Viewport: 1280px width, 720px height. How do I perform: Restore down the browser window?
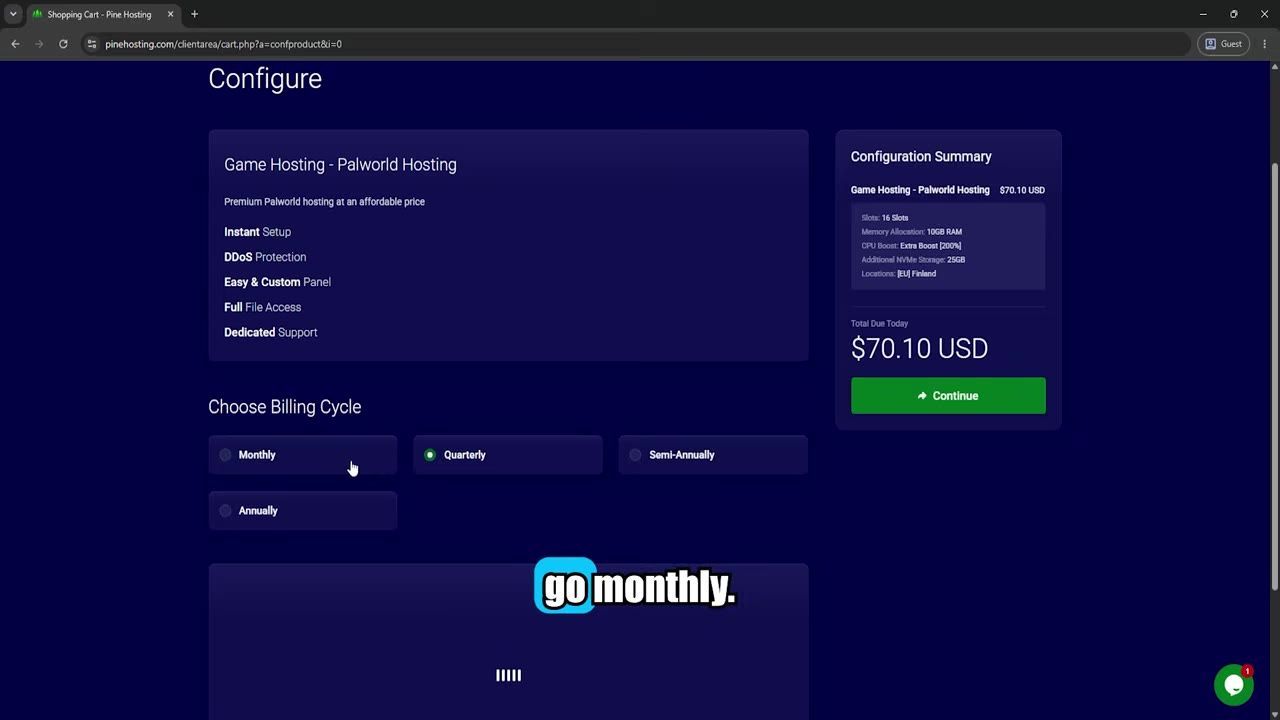[x=1233, y=14]
